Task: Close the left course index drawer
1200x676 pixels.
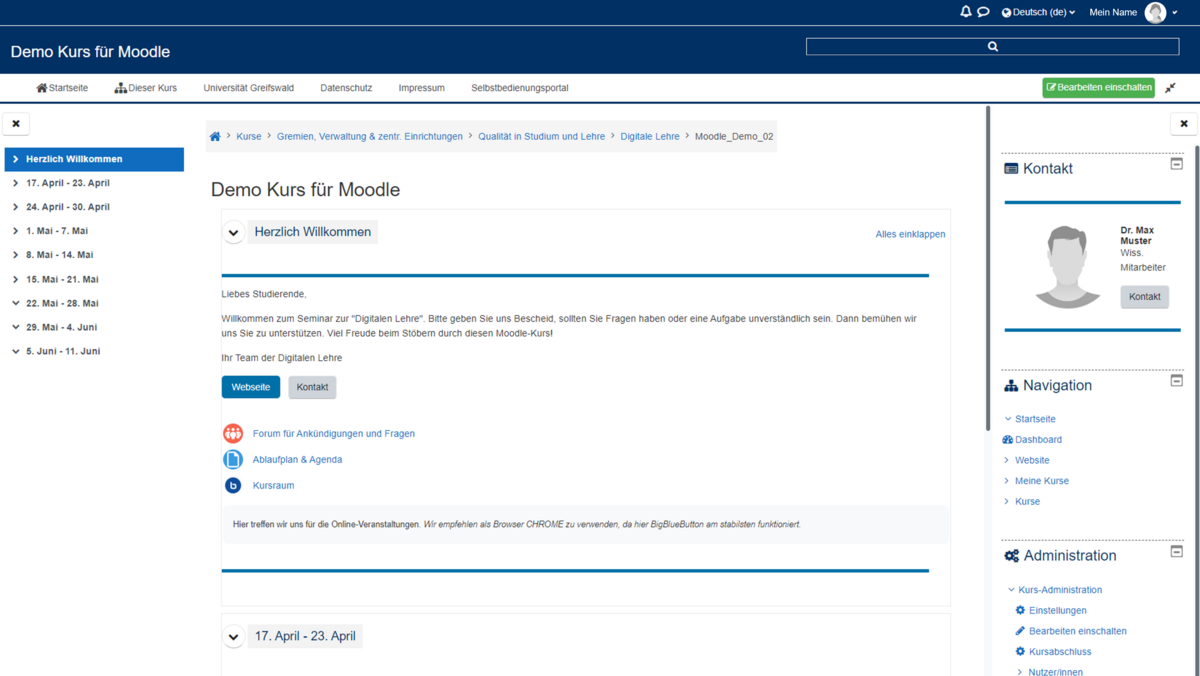Action: (16, 124)
